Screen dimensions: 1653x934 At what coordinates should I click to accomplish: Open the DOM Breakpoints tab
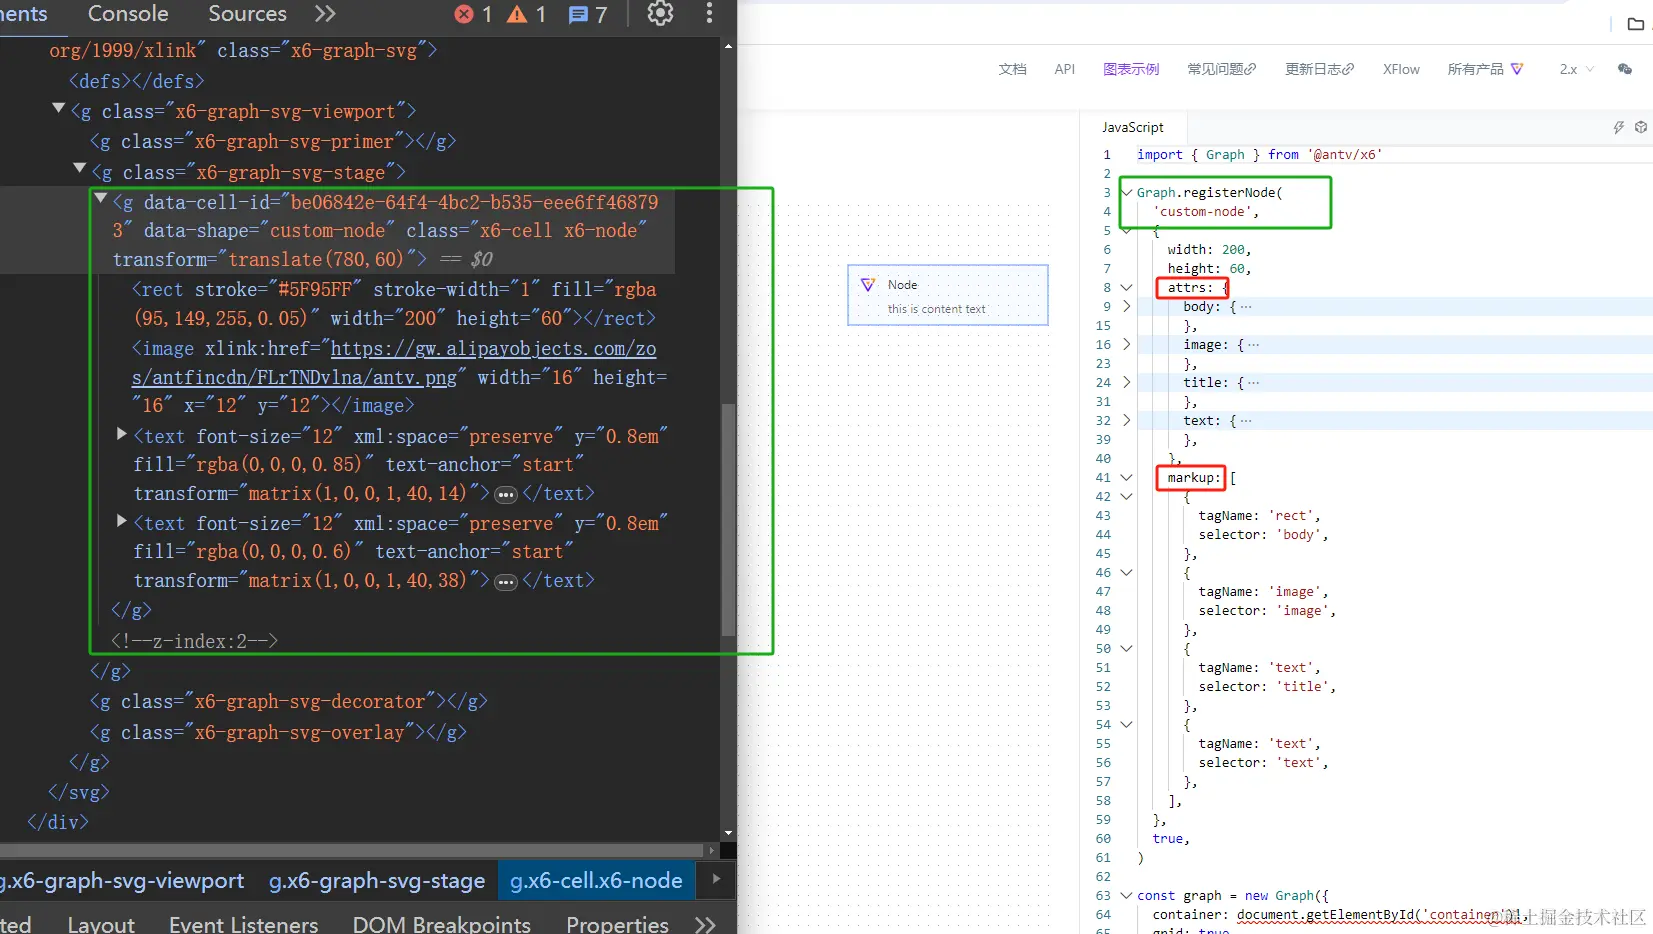coord(441,924)
